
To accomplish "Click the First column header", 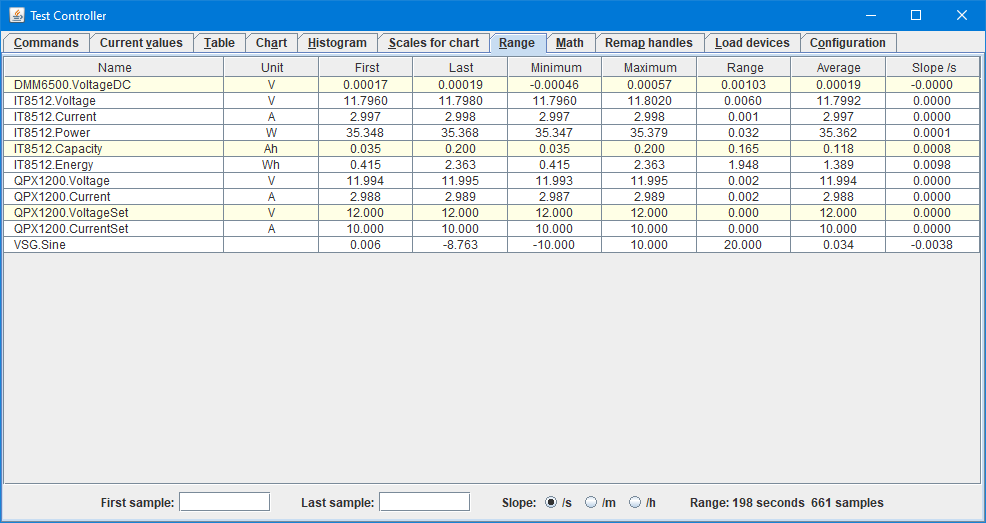I will pos(366,67).
